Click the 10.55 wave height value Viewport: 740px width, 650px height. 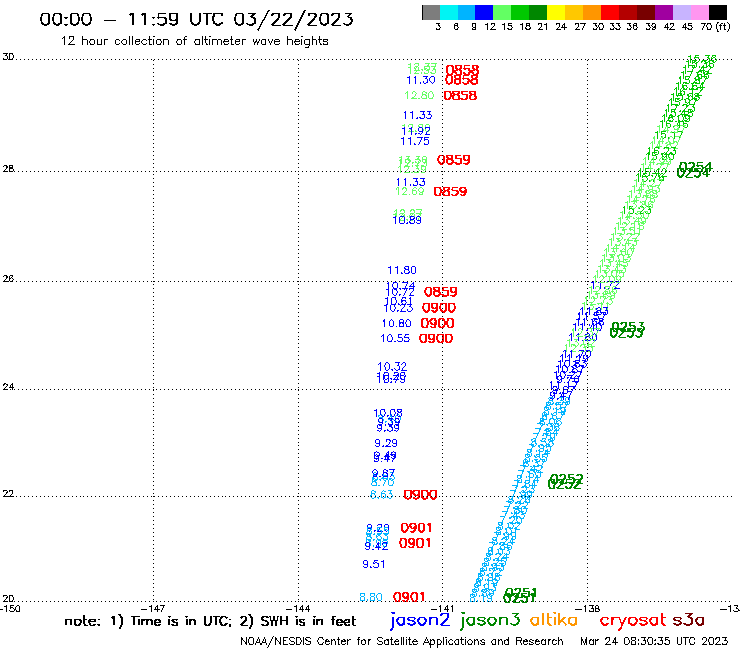395,338
